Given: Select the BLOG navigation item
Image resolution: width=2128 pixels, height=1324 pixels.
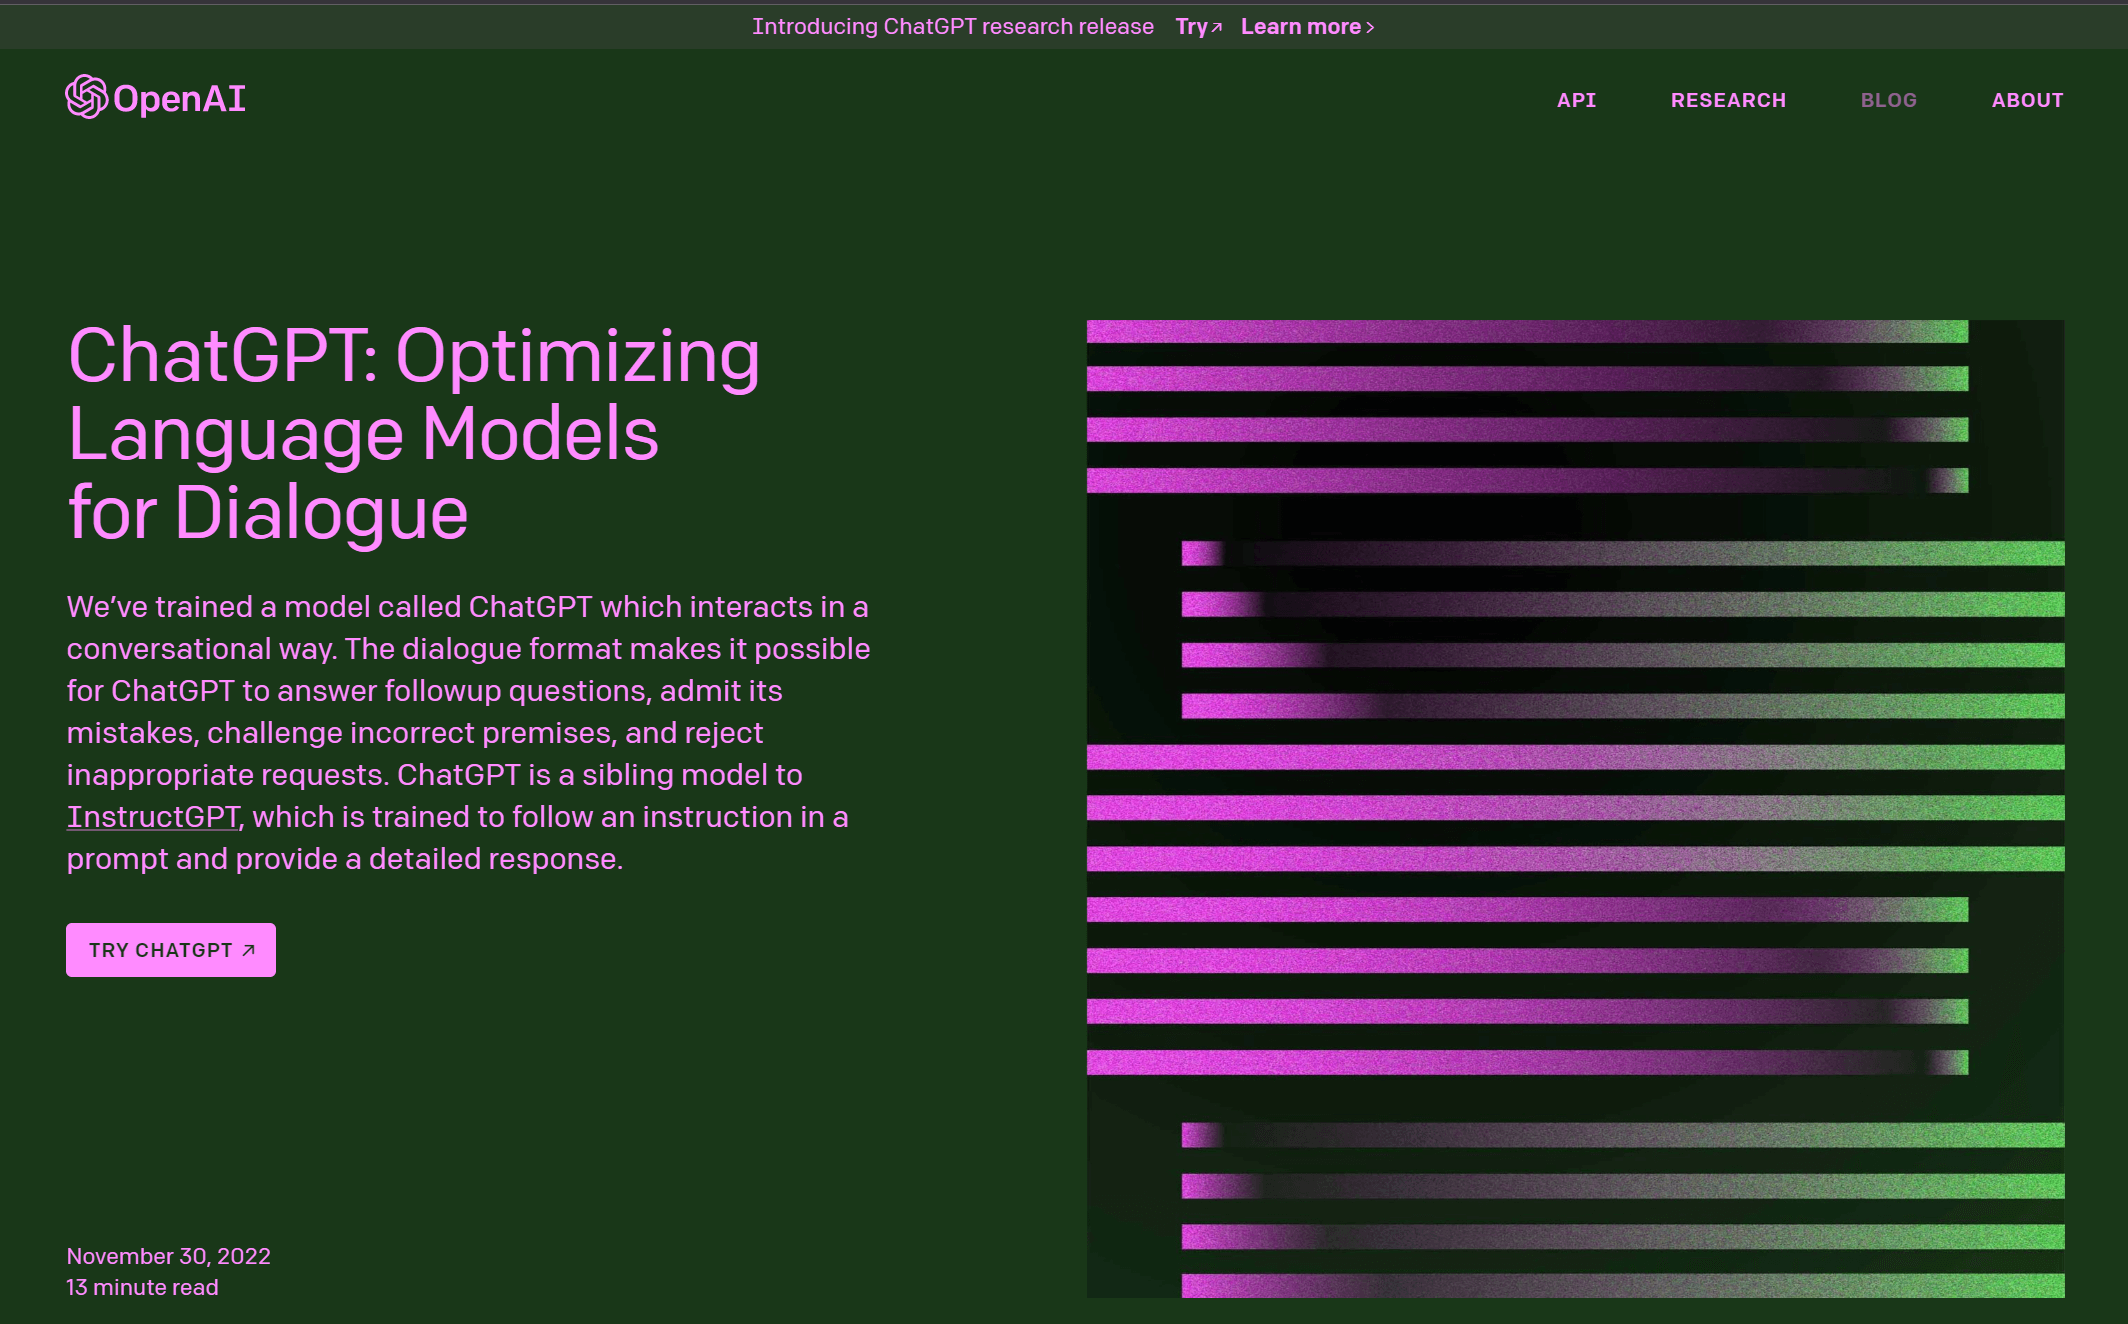Looking at the screenshot, I should 1888,100.
